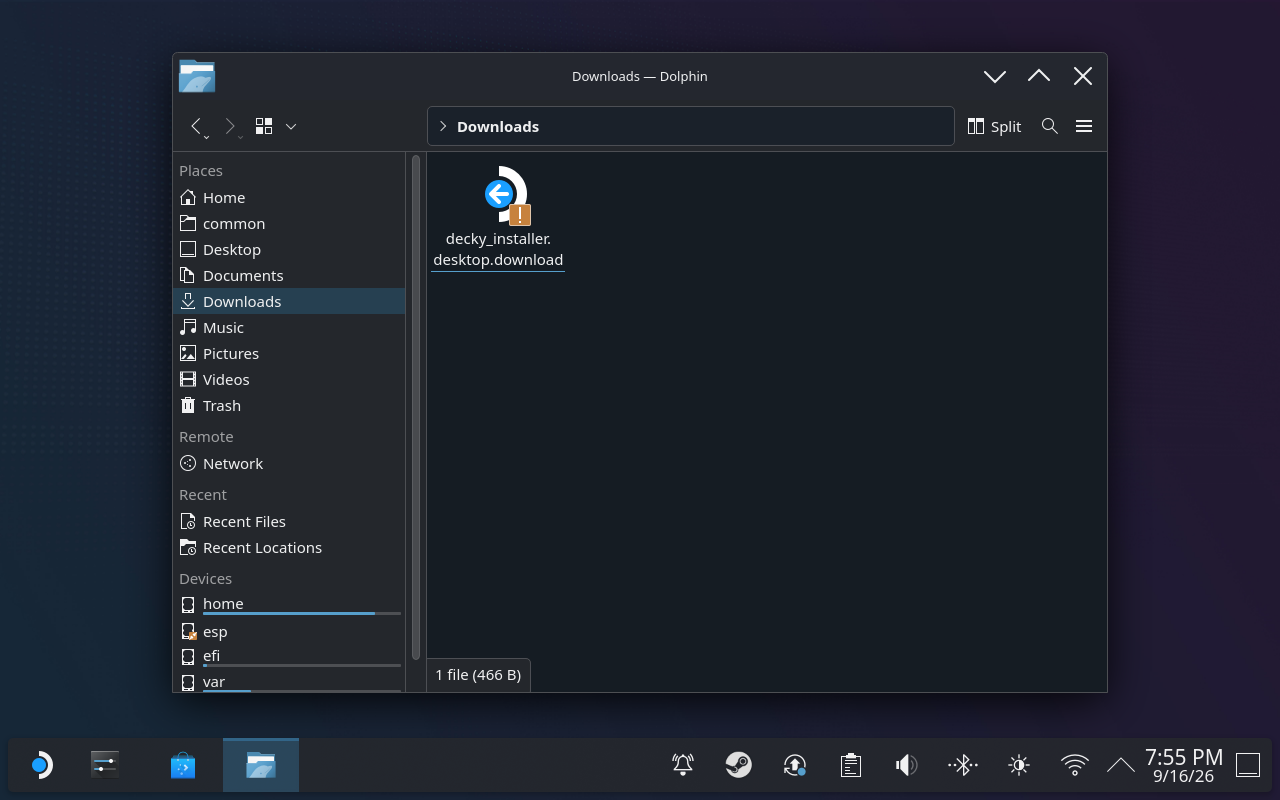The image size is (1280, 800).
Task: Click Show Desktop button
Action: [1248, 766]
